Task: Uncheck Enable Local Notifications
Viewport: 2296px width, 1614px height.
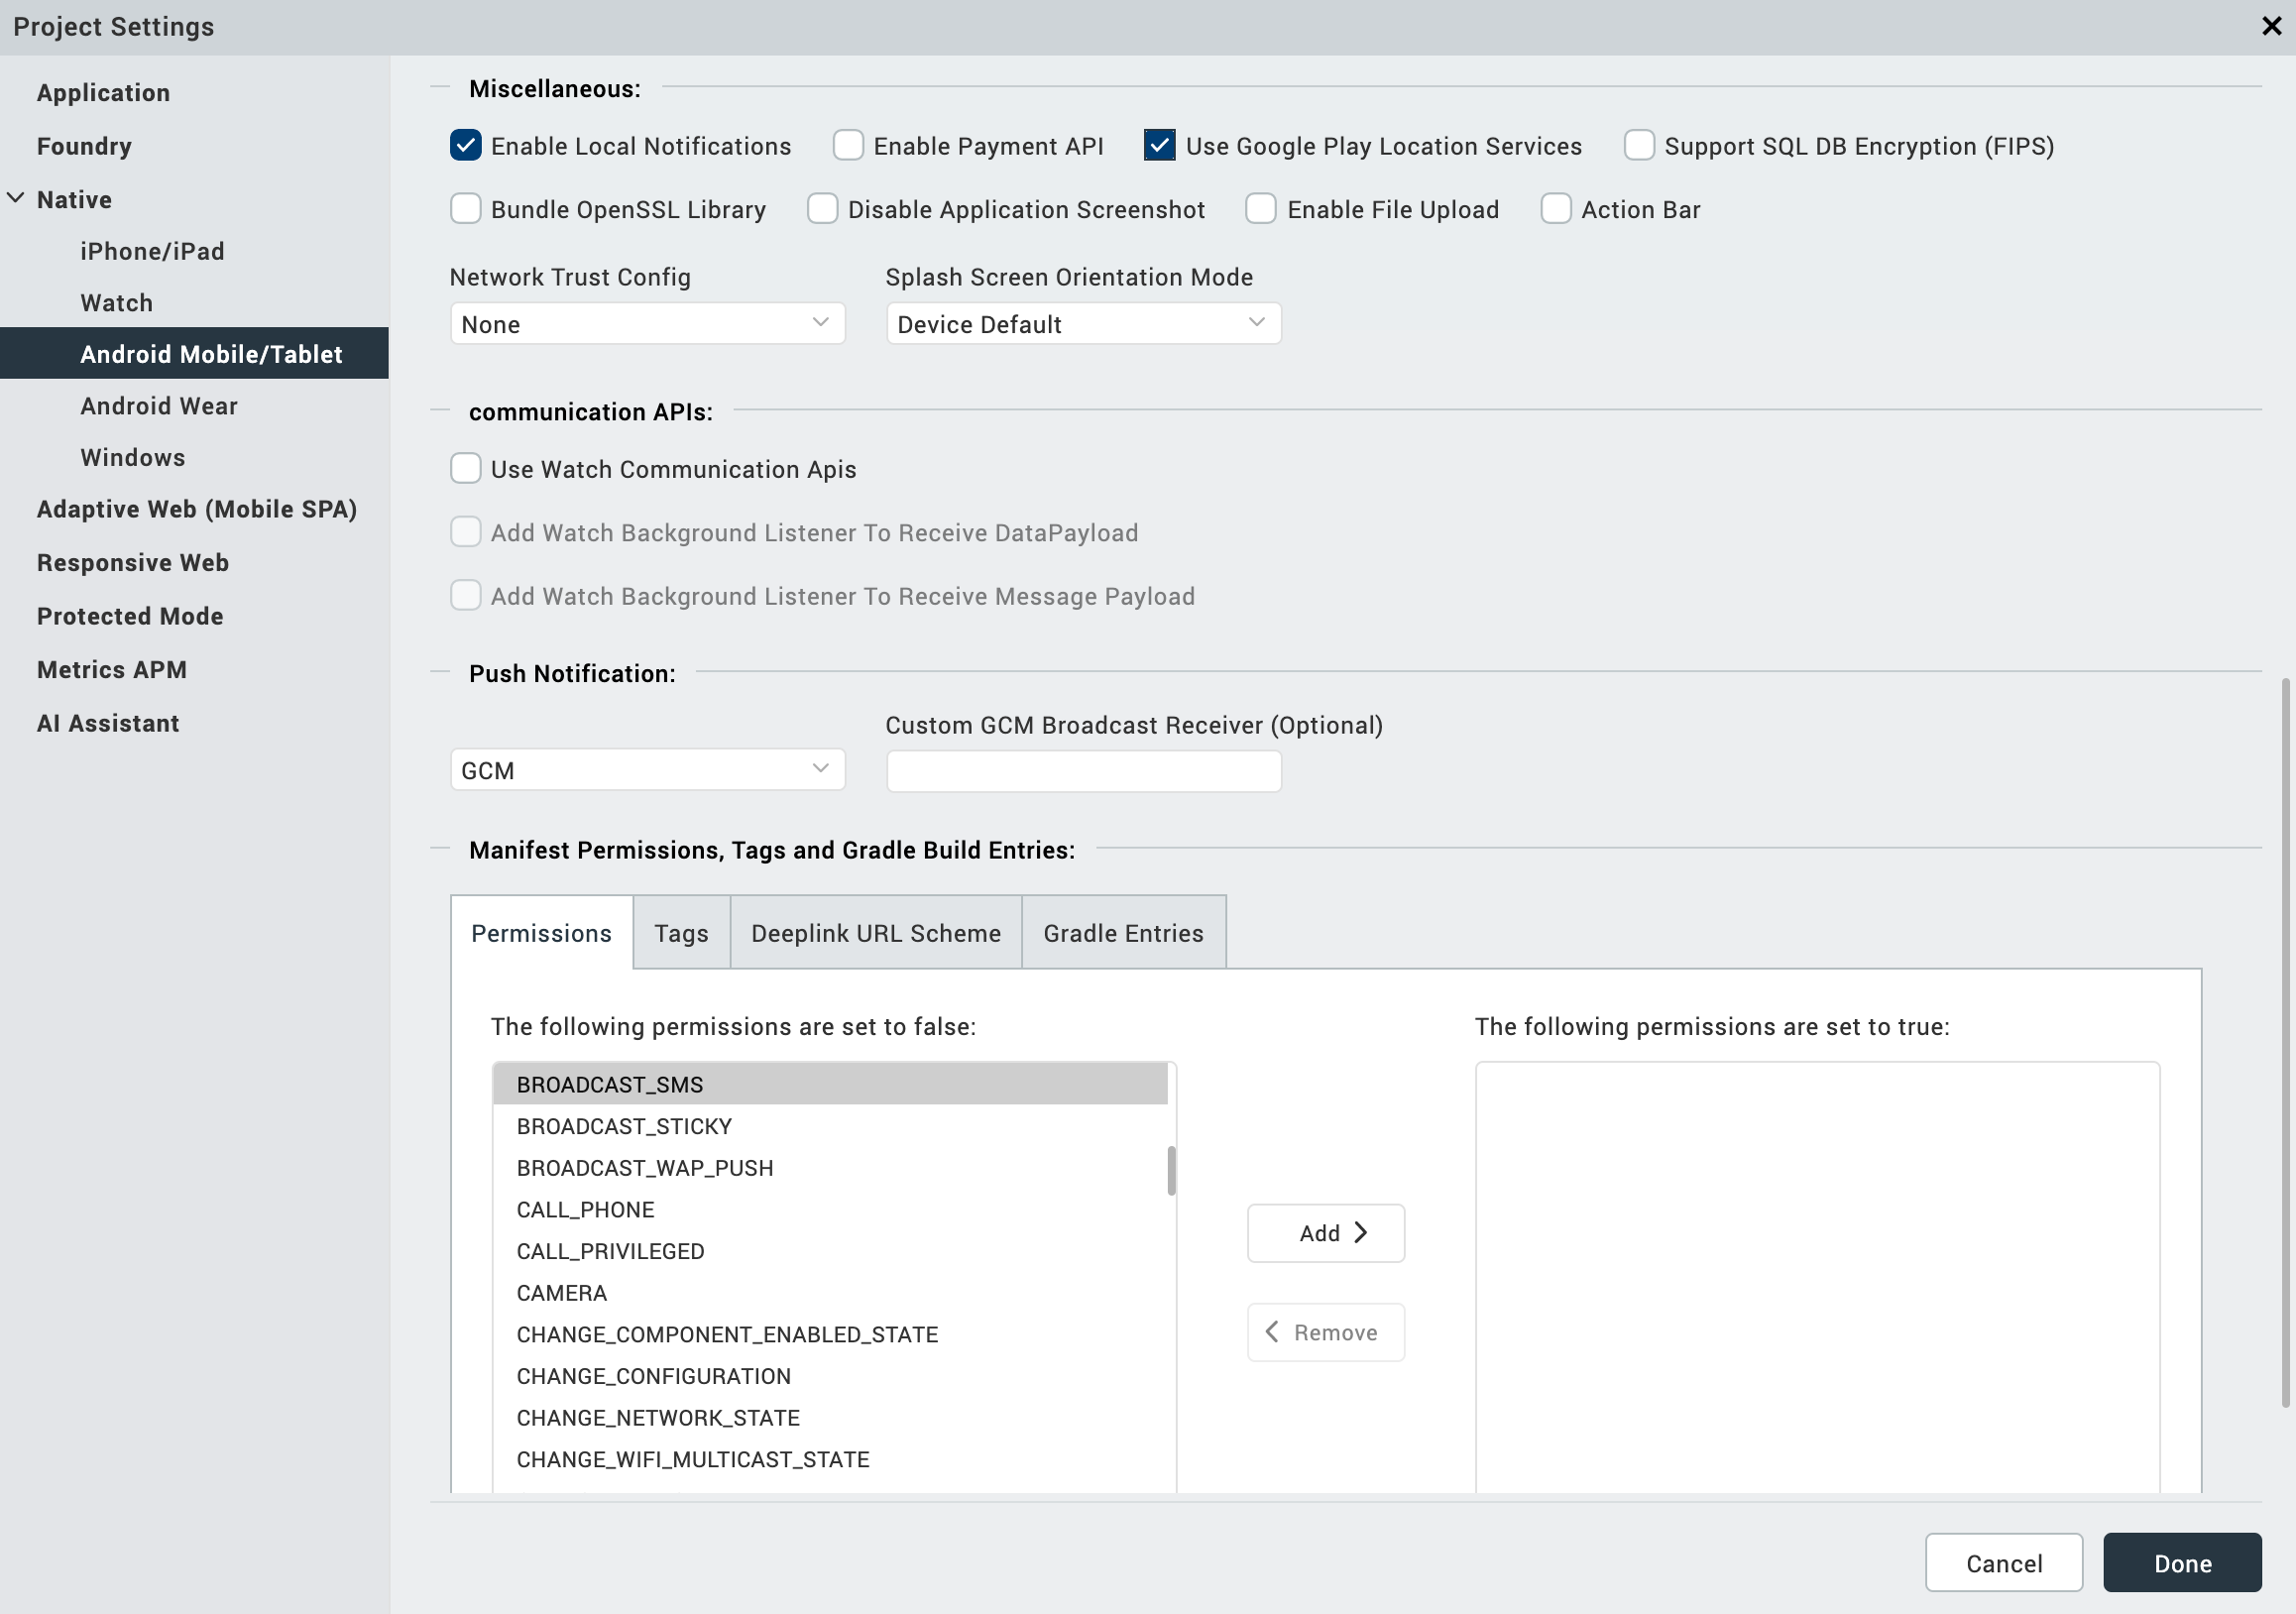Action: point(465,146)
